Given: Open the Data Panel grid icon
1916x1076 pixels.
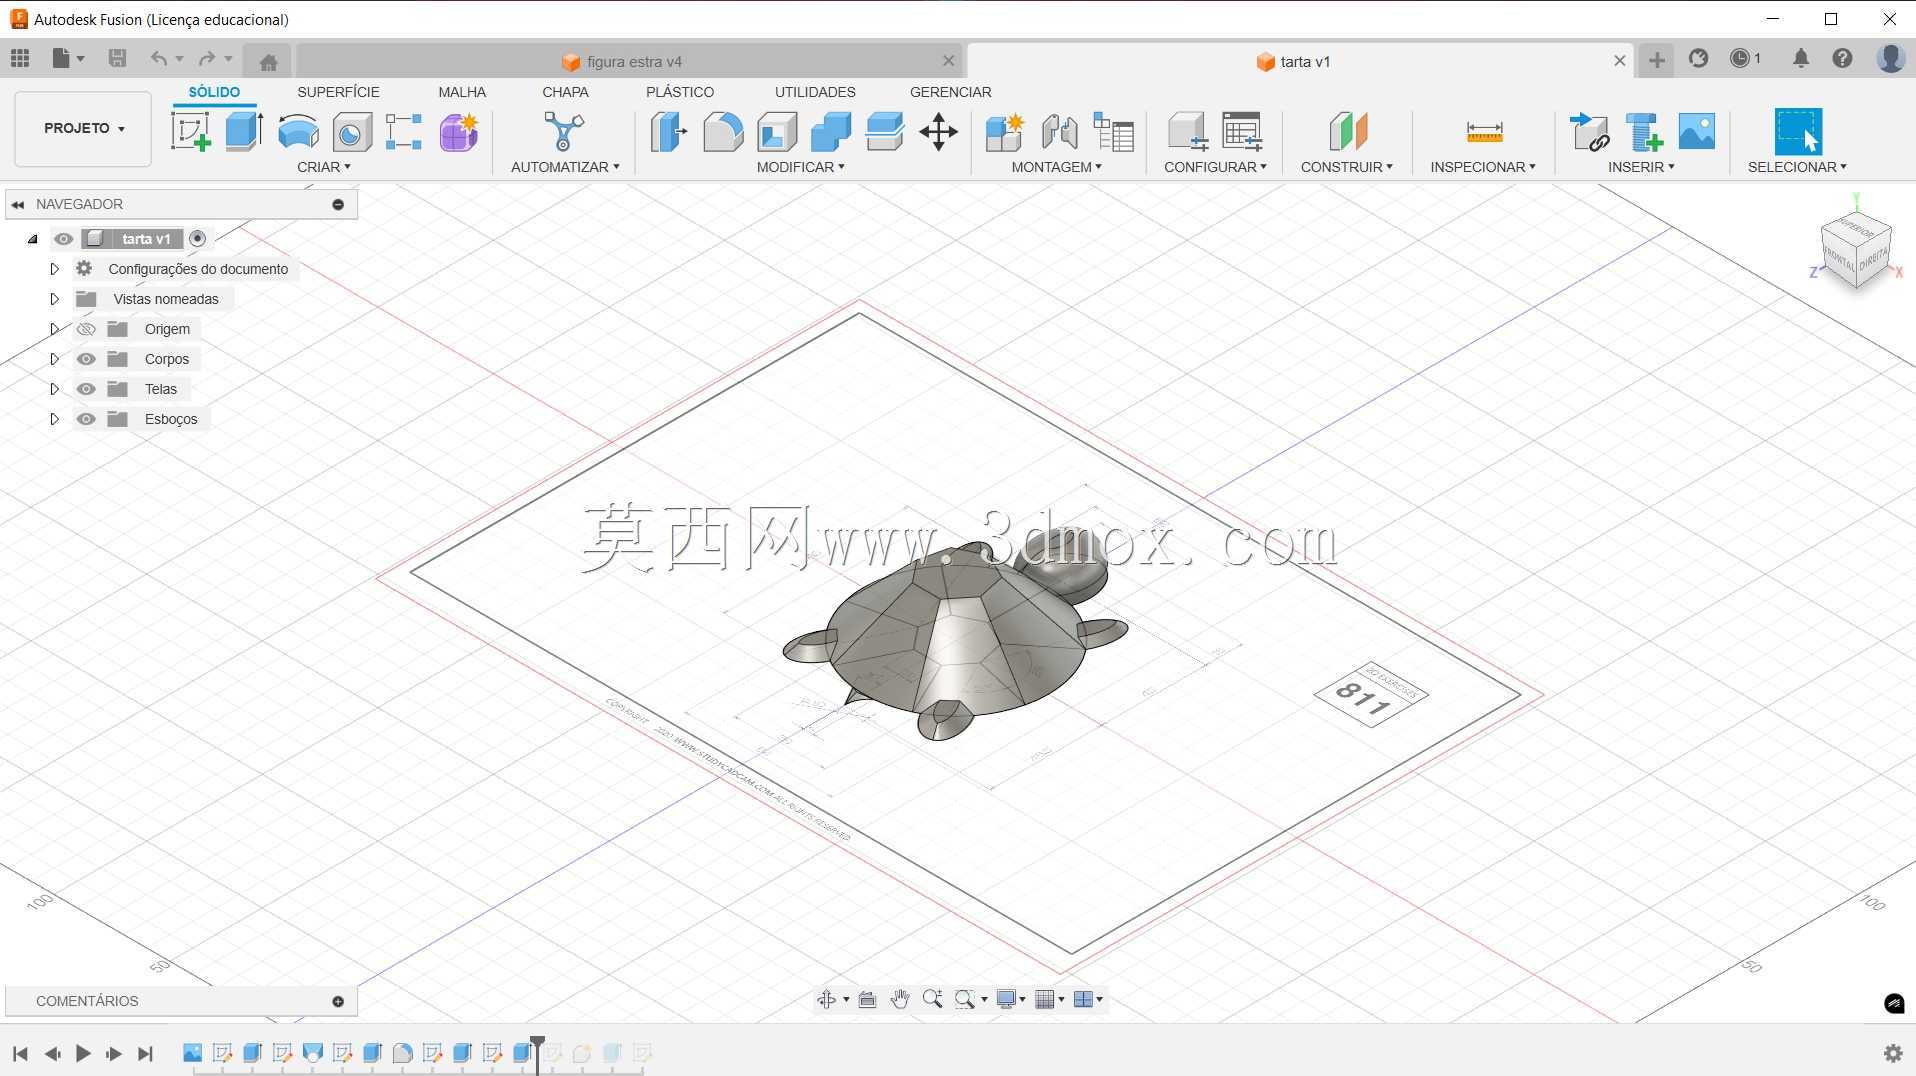Looking at the screenshot, I should point(20,58).
